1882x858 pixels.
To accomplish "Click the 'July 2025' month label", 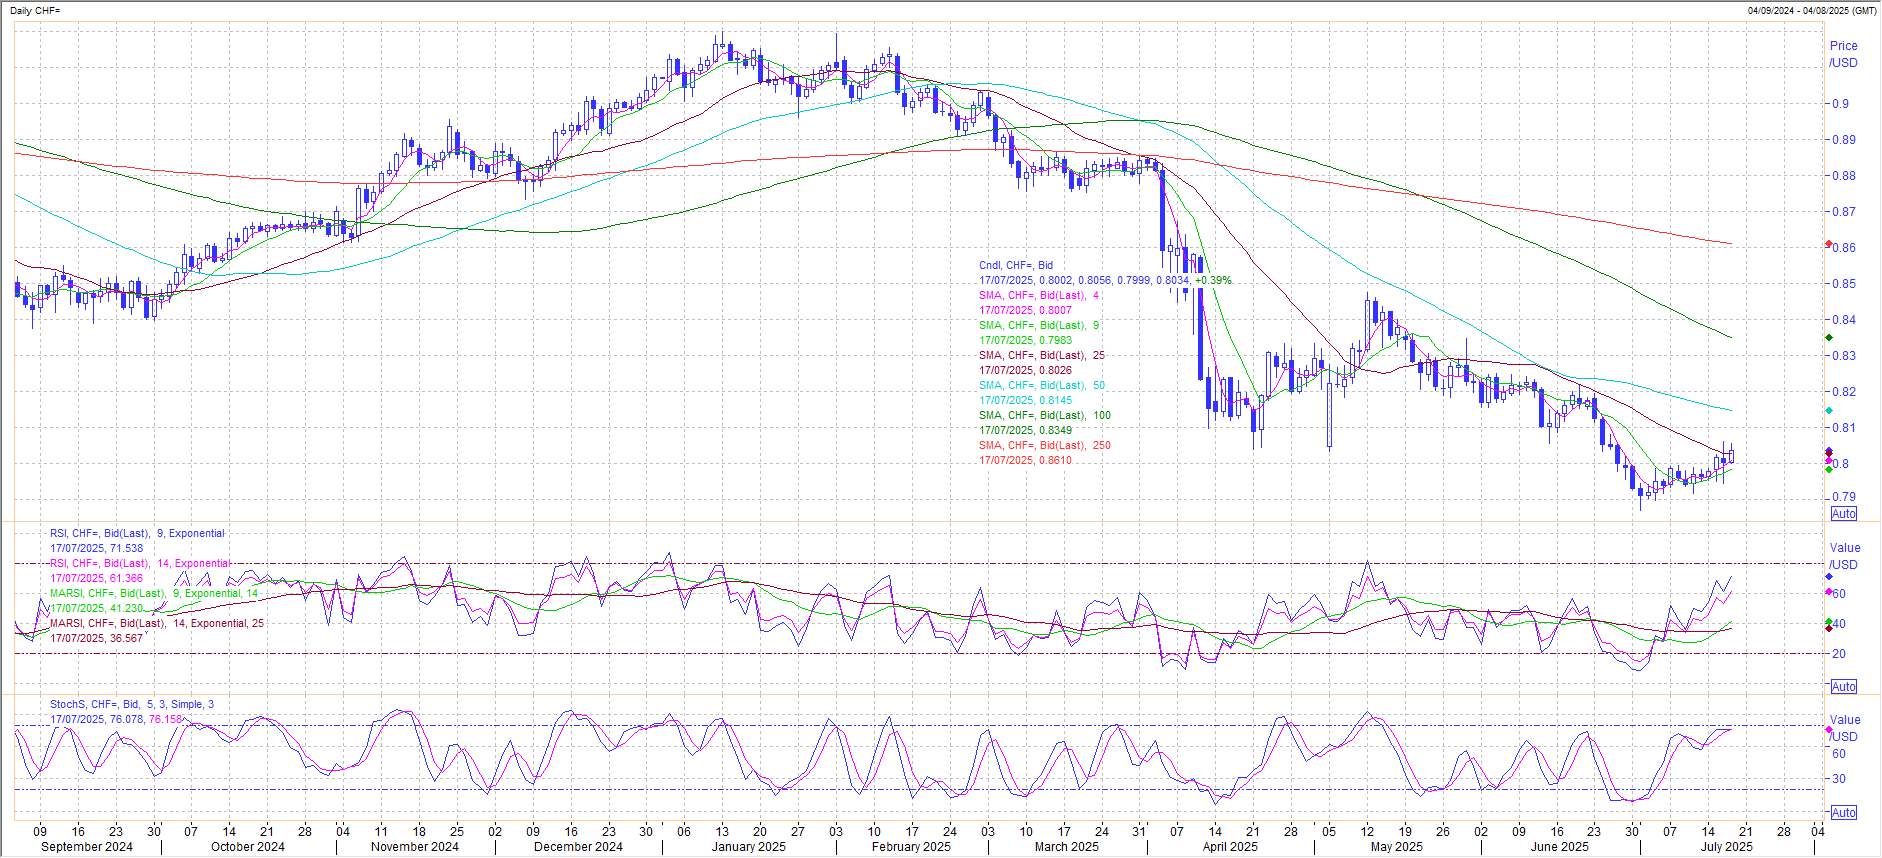I will [x=1727, y=847].
